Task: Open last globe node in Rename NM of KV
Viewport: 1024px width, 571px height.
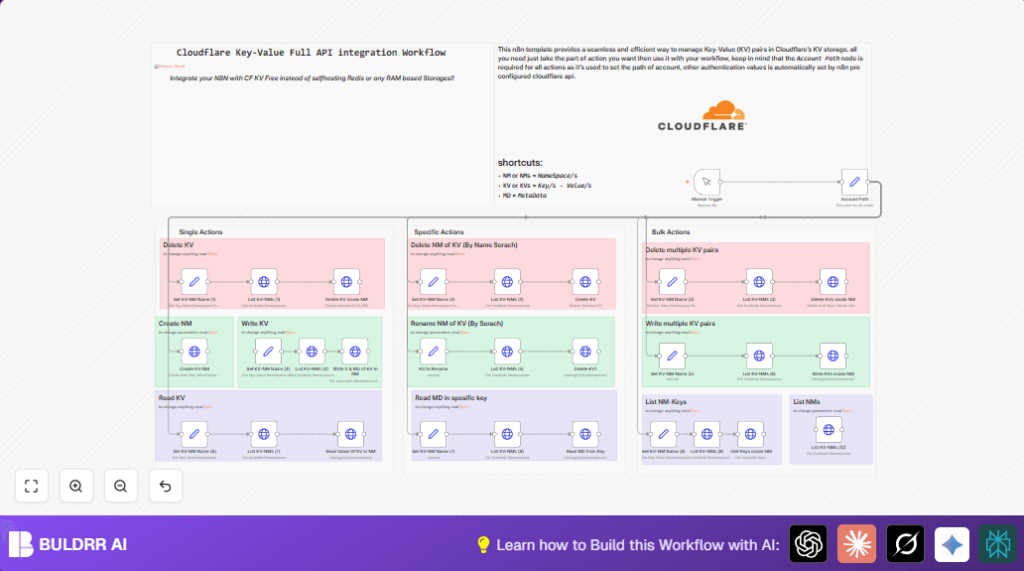Action: (x=585, y=351)
